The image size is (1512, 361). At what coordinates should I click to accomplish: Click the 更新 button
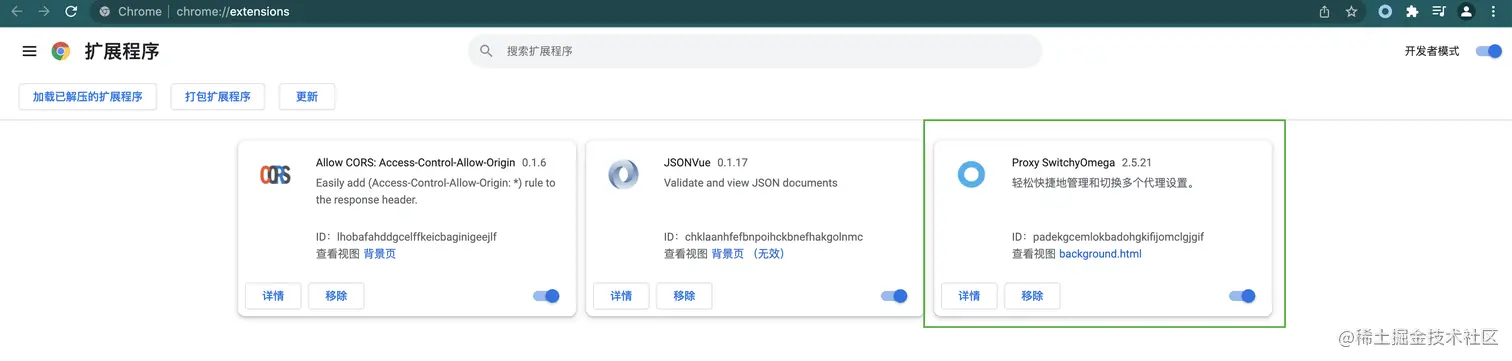point(307,97)
